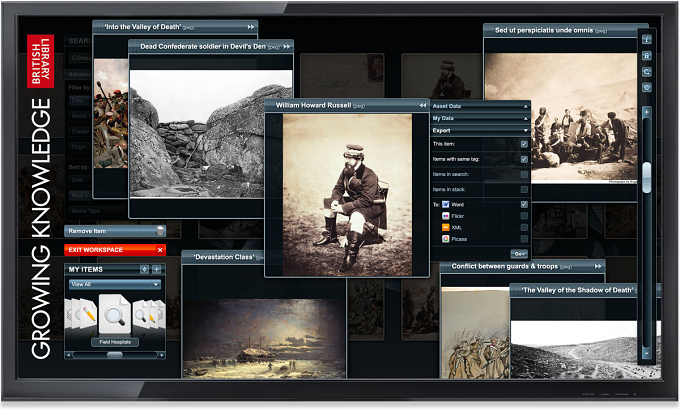Viewport: 680px width, 411px height.
Task: Click the trash can icon on Remove Item
Action: click(160, 231)
